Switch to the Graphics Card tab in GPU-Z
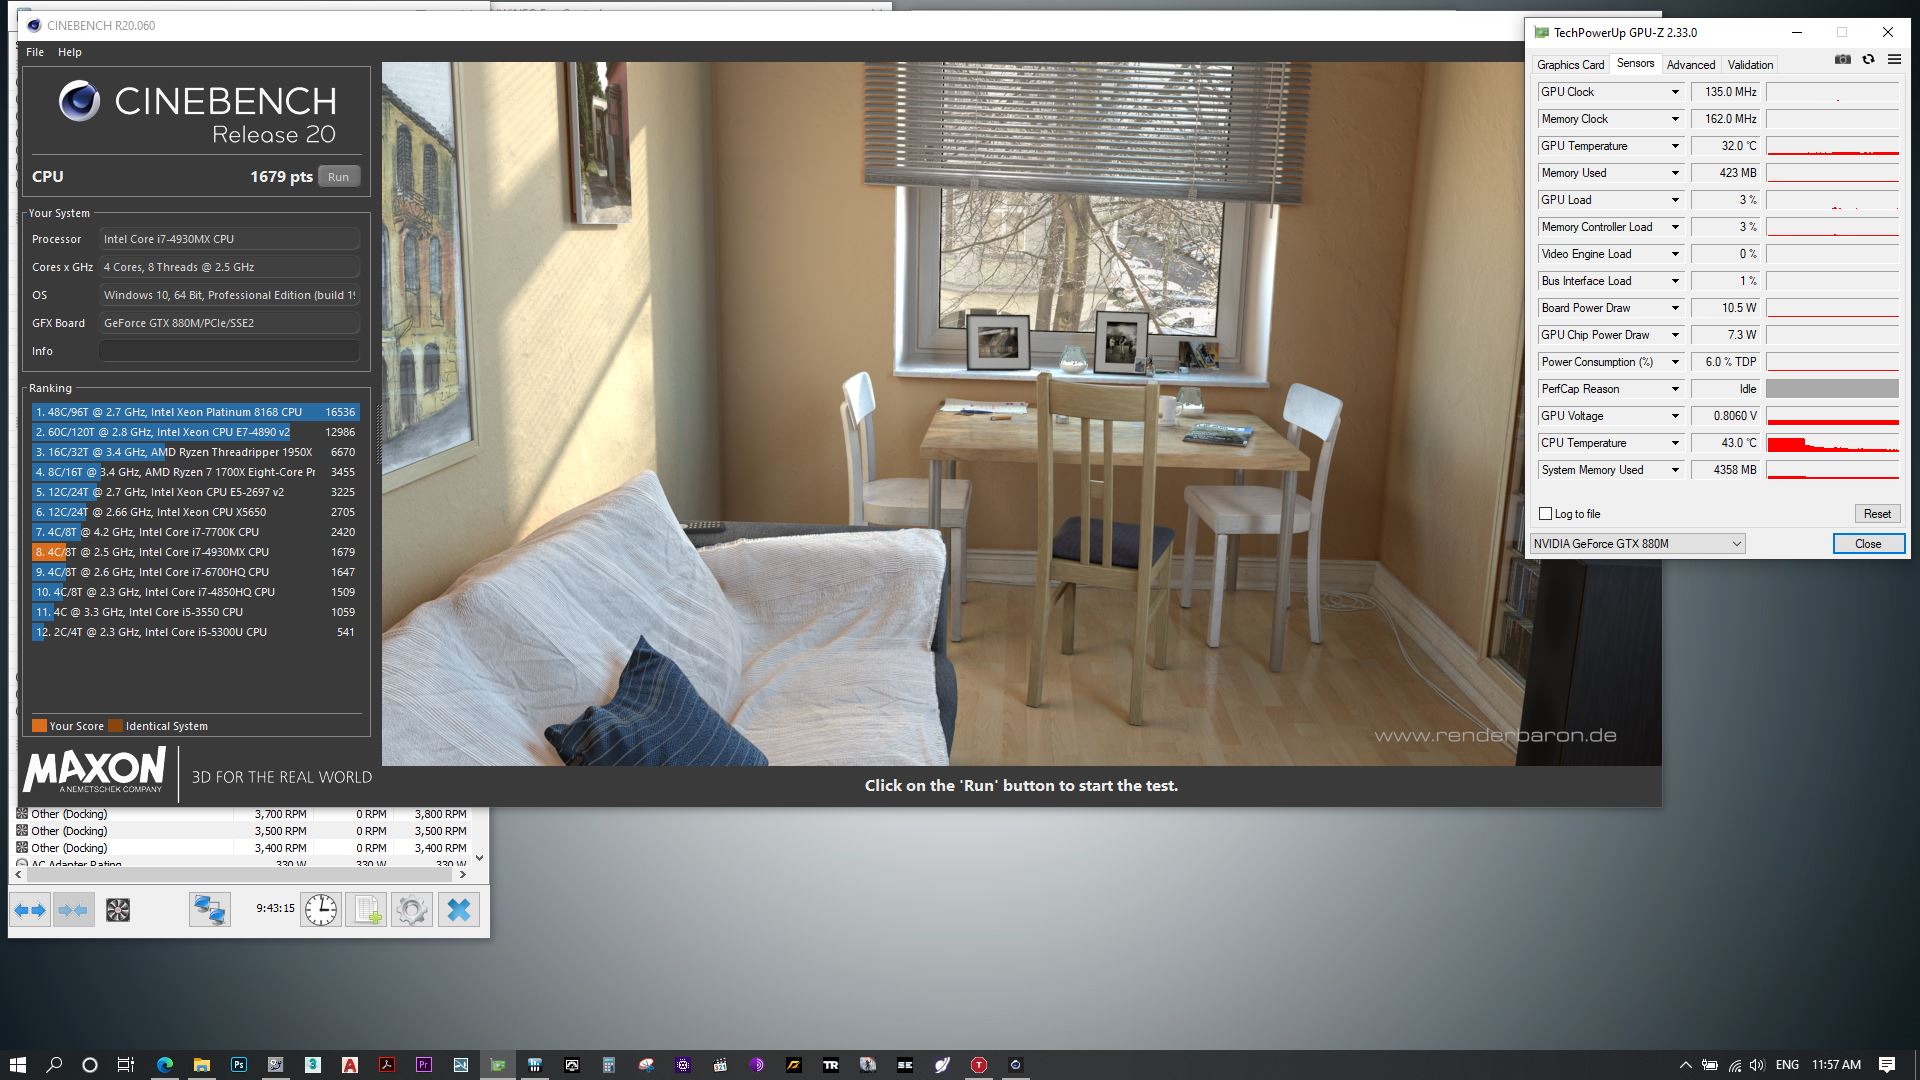1920x1080 pixels. pyautogui.click(x=1570, y=65)
